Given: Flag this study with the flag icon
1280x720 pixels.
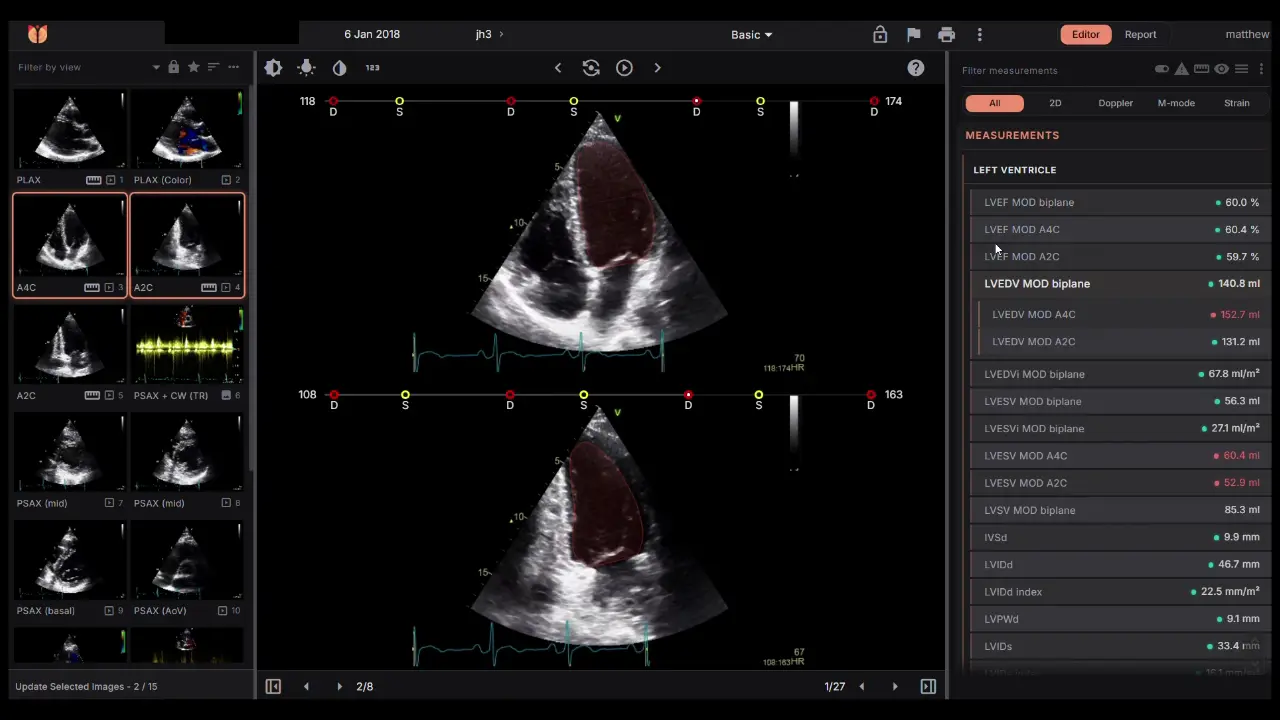Looking at the screenshot, I should click(913, 35).
